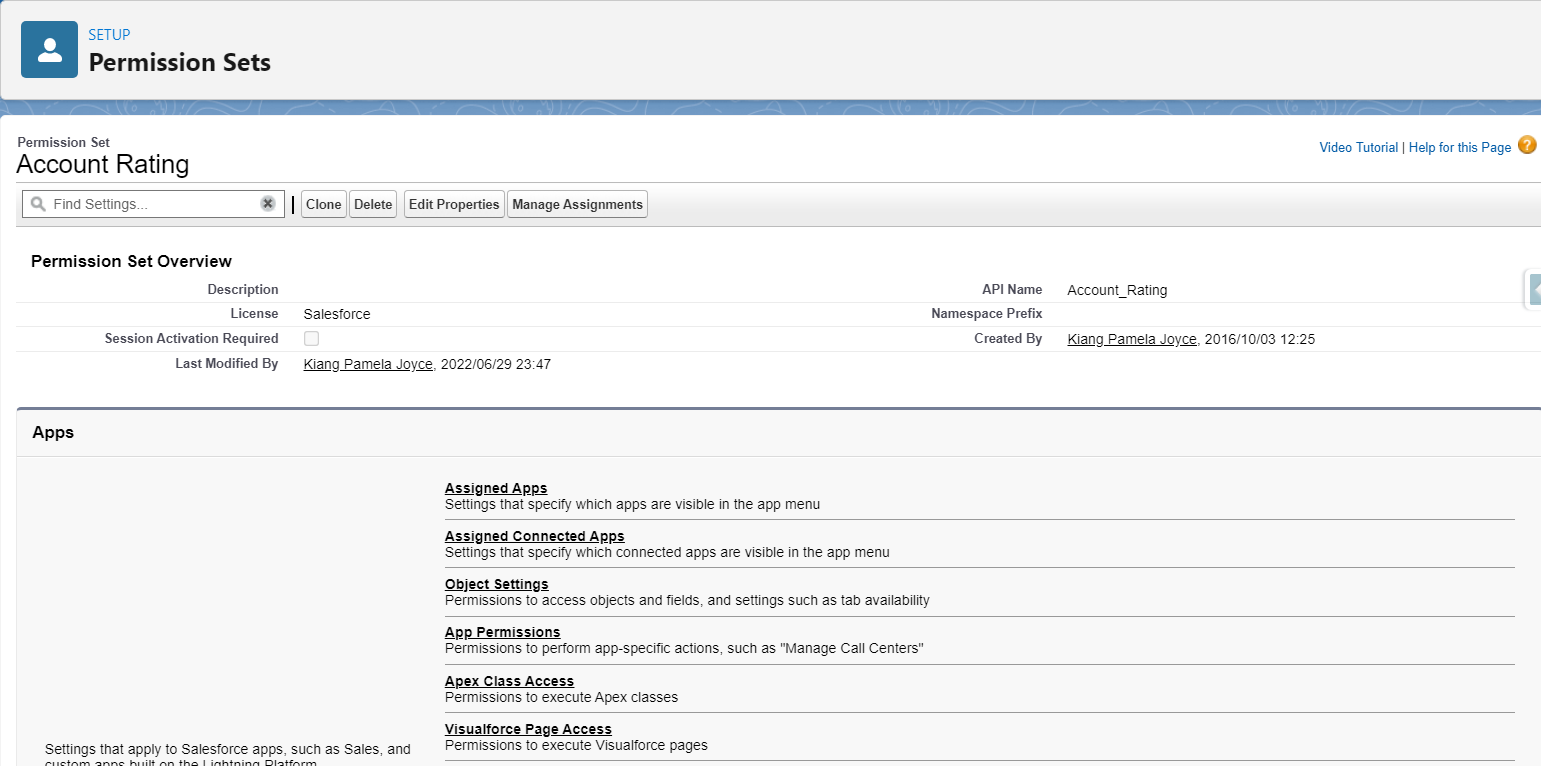Open Assigned Connected Apps settings
The width and height of the screenshot is (1541, 766).
(x=534, y=536)
